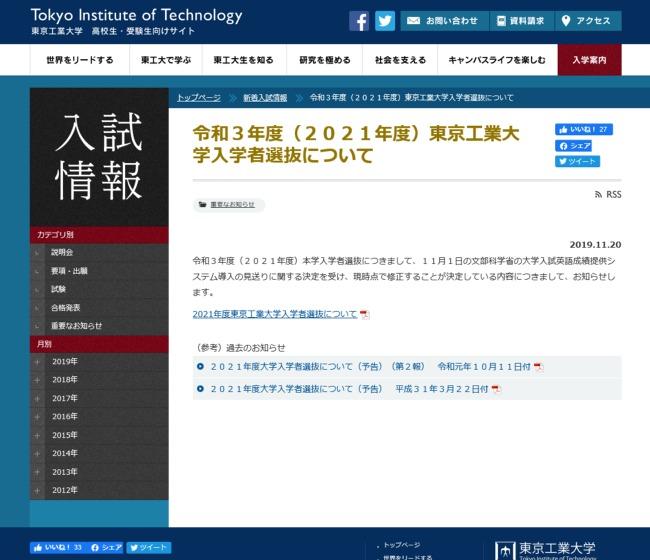This screenshot has width=650, height=560.
Task: Open the アクセス button in the header
Action: click(588, 21)
